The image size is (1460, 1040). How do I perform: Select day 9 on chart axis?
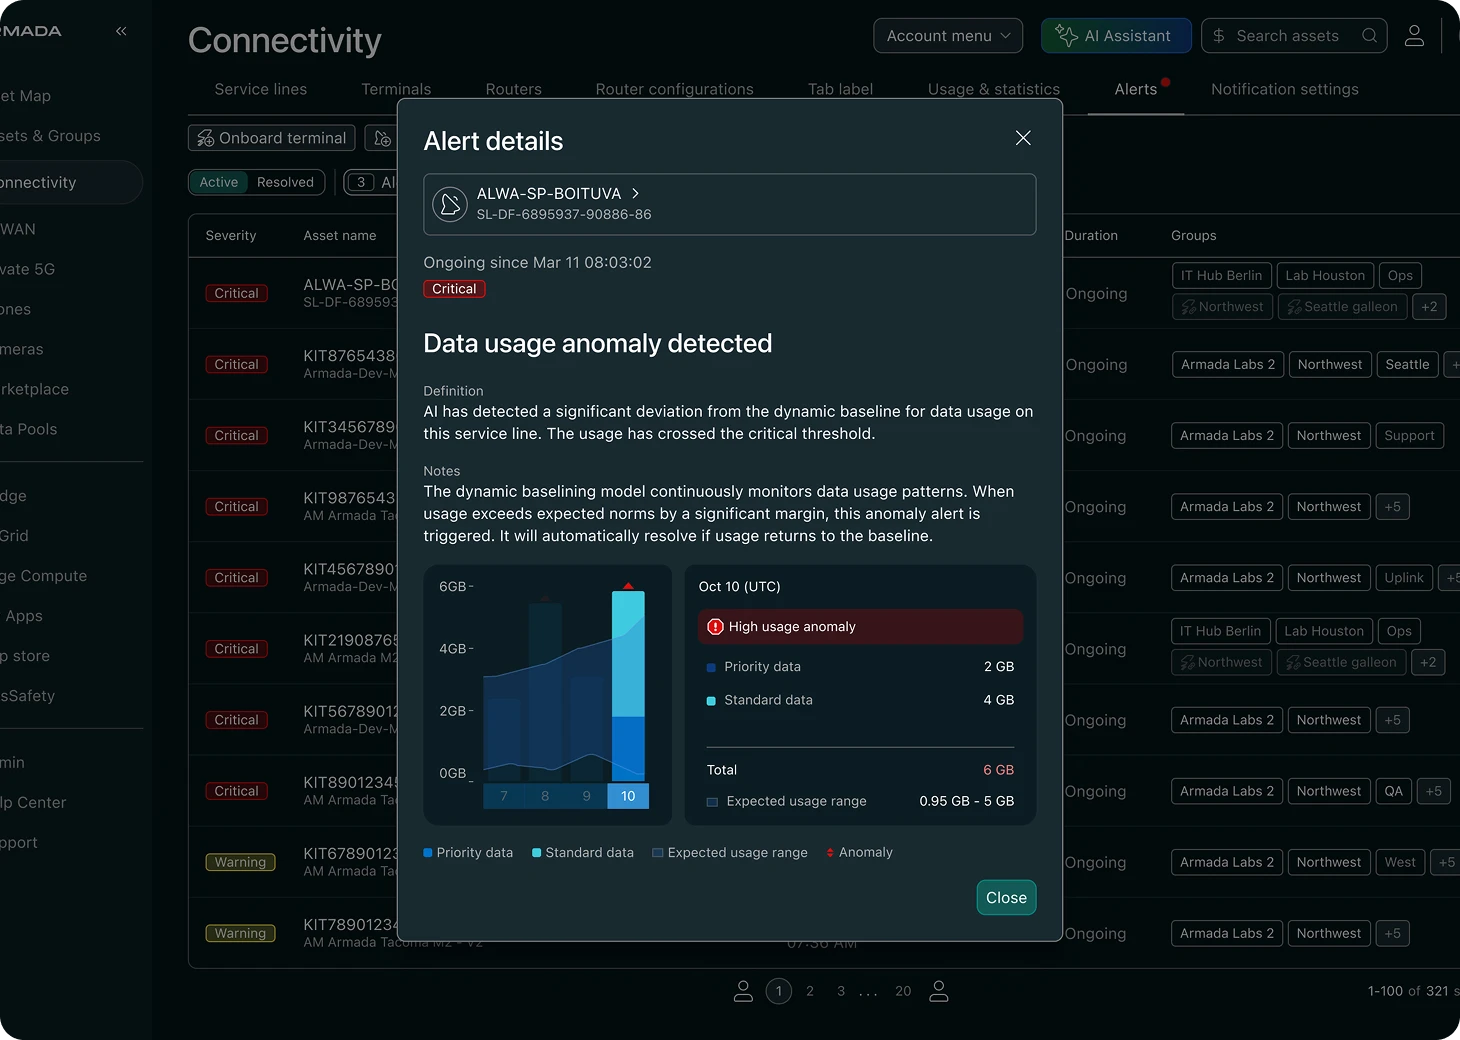pyautogui.click(x=586, y=796)
